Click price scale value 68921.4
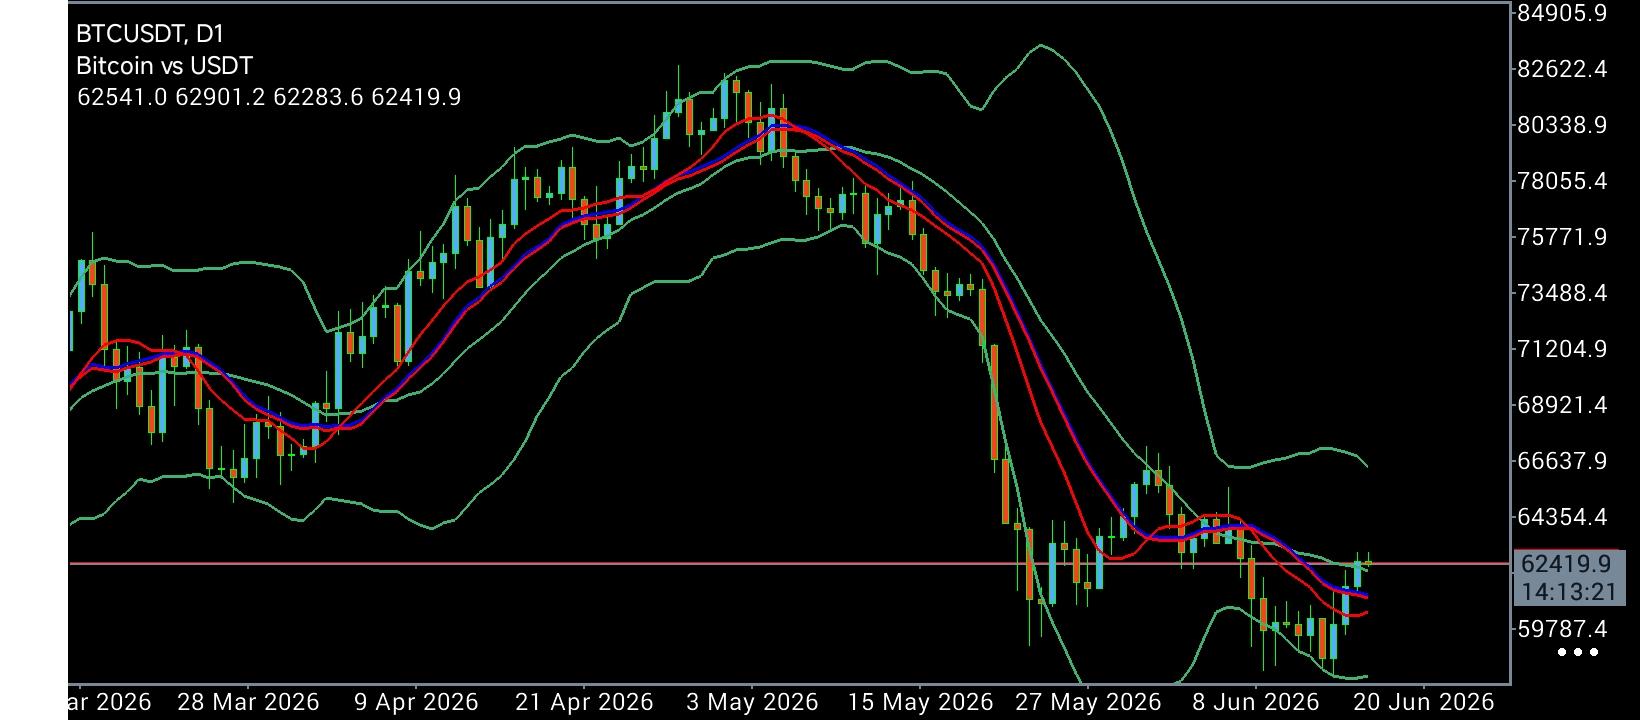The image size is (1640, 720). tap(1561, 405)
